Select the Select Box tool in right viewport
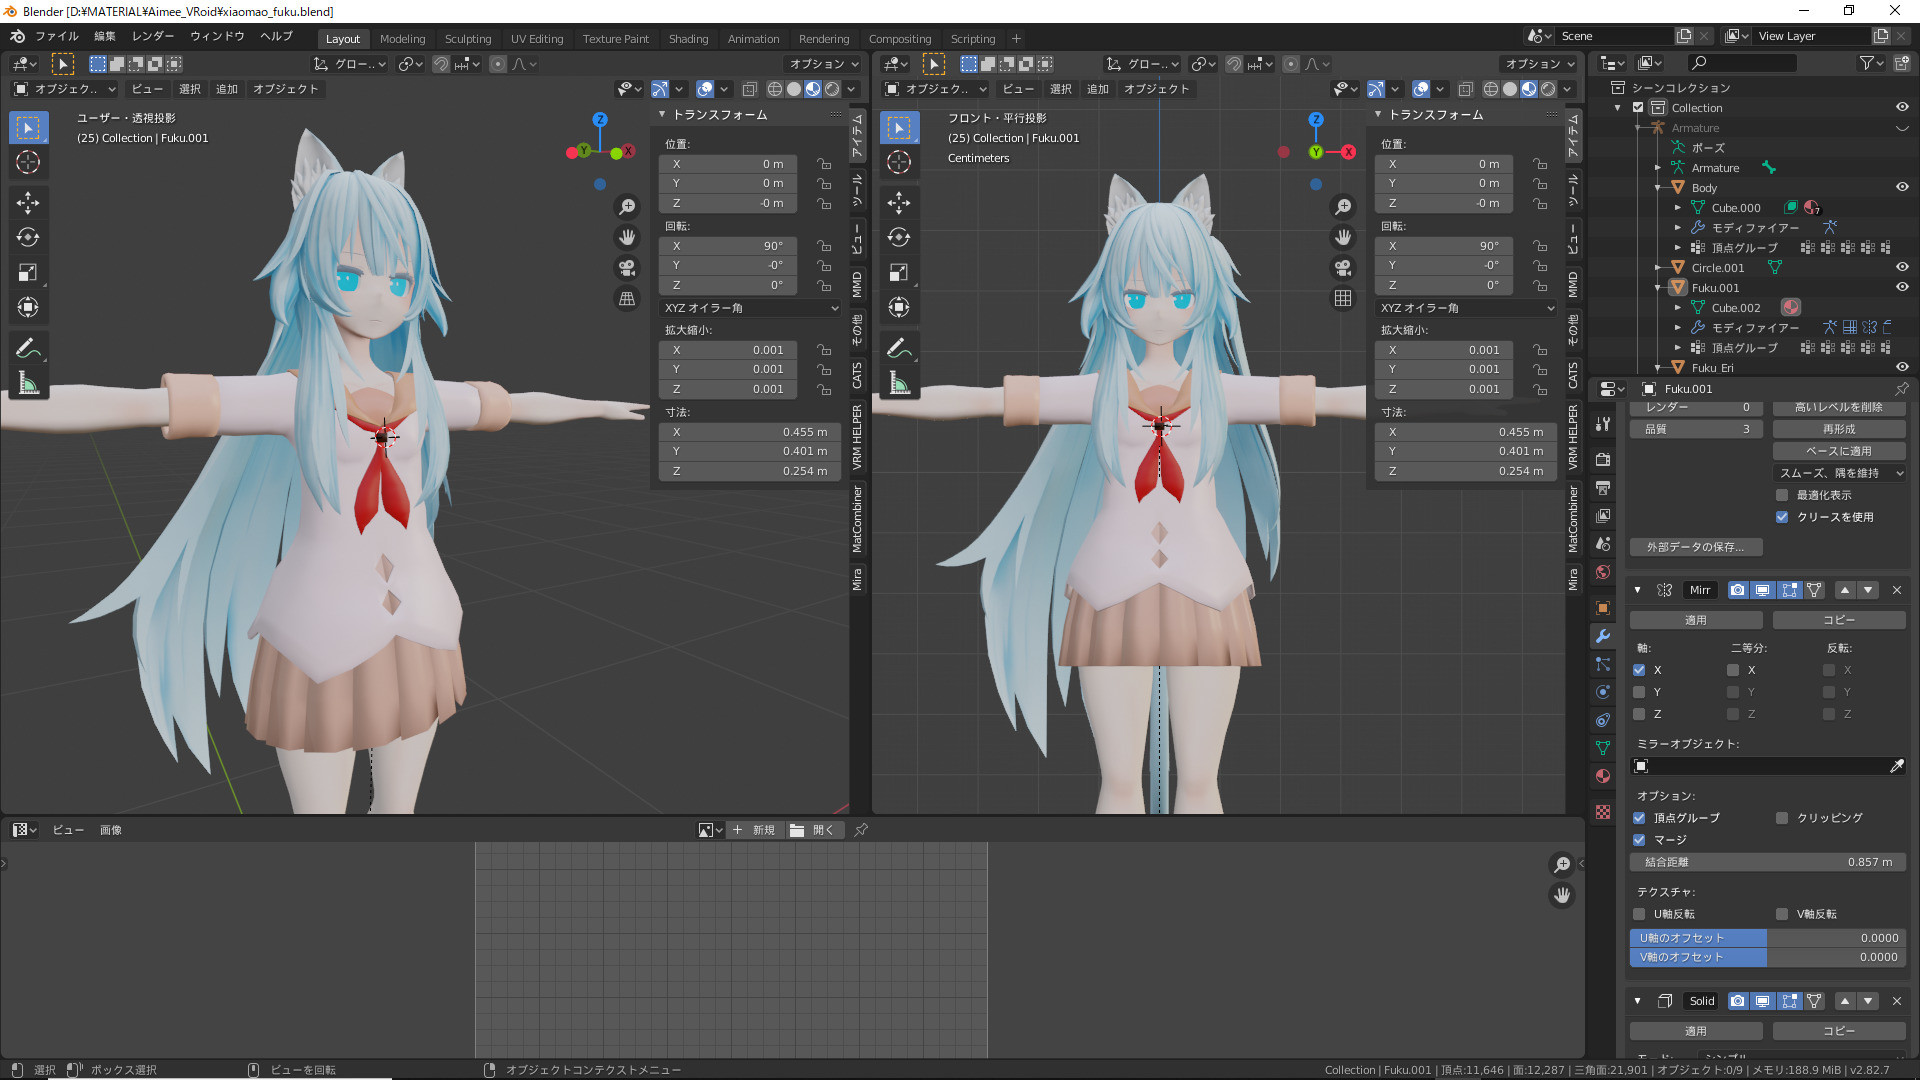 point(899,128)
